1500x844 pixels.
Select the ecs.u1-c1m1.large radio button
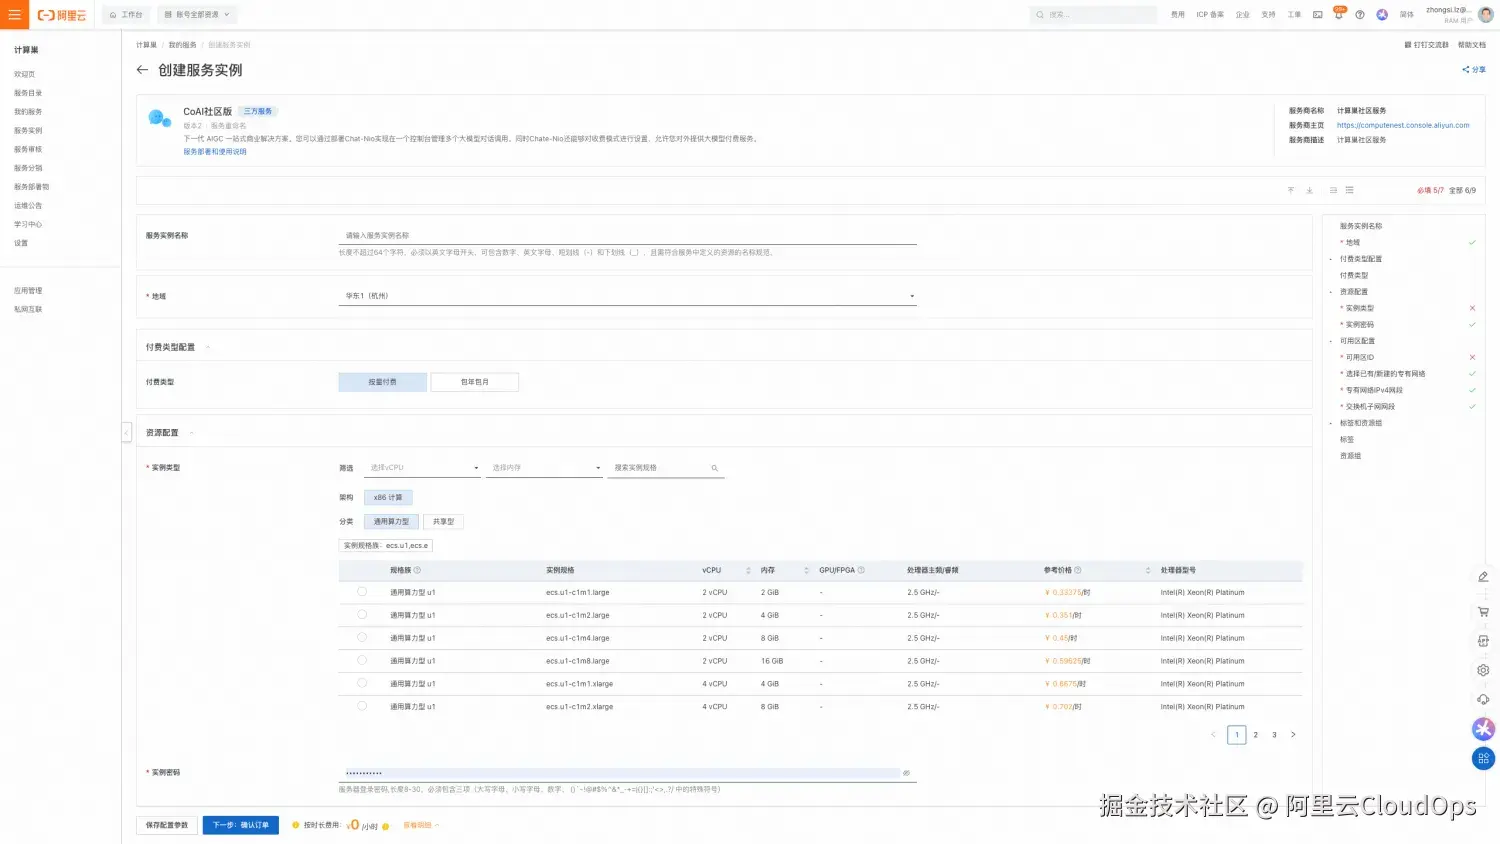click(362, 592)
